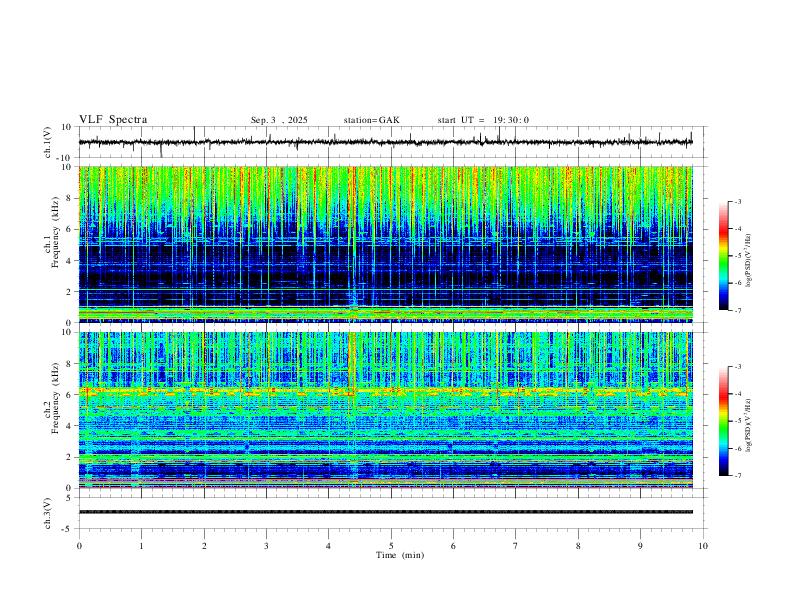Screen dimensions: 792x612
Task: Click the lower colorbar log(PSD) label
Action: [749, 425]
